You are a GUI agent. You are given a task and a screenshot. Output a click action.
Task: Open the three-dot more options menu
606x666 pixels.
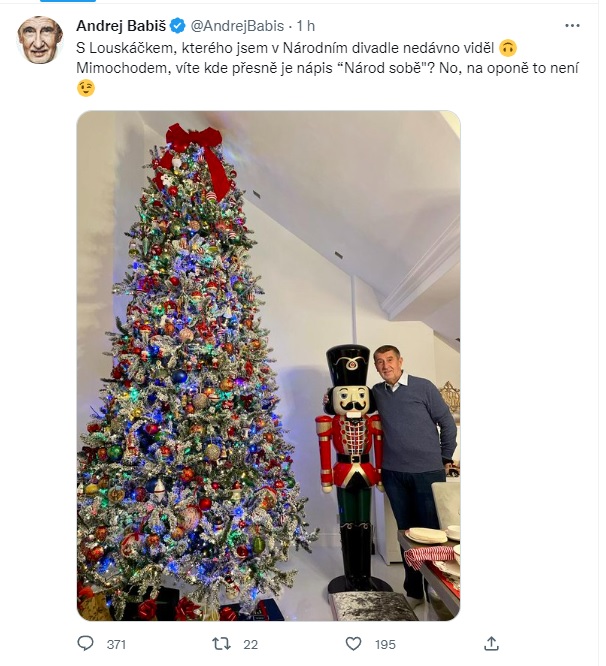pyautogui.click(x=572, y=26)
